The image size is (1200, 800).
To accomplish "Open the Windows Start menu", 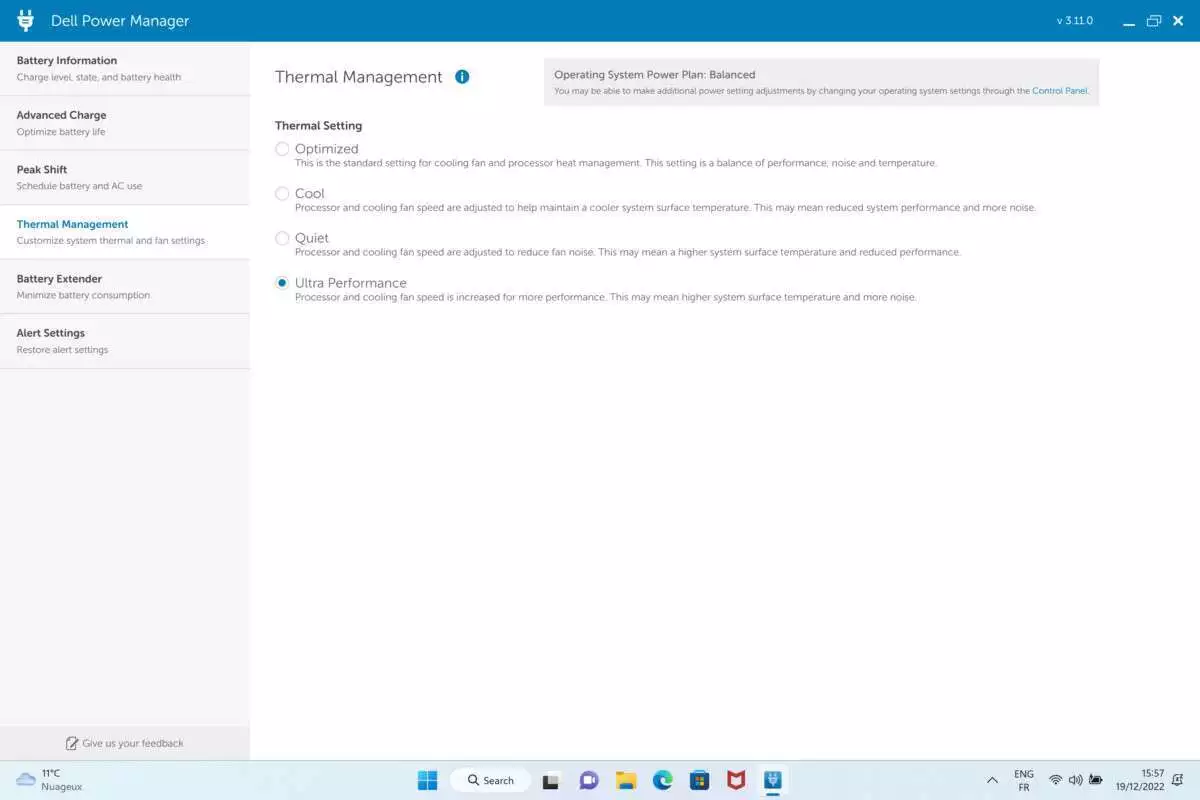I will tap(427, 780).
